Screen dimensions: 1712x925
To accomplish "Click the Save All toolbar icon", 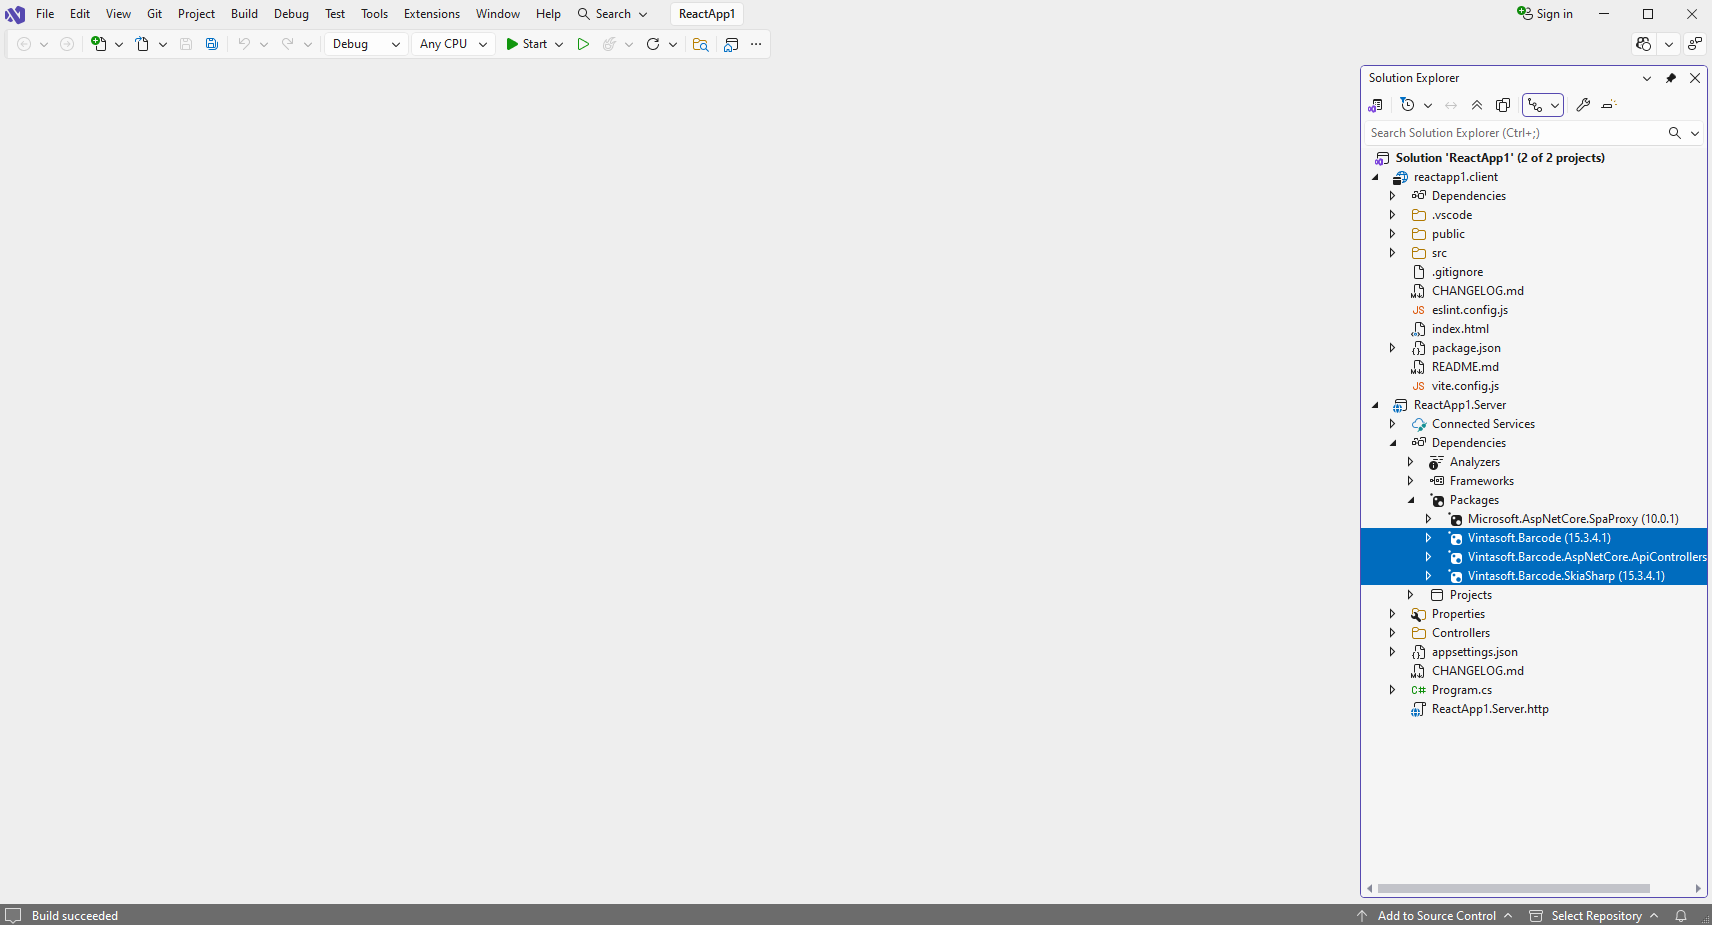I will coord(212,44).
